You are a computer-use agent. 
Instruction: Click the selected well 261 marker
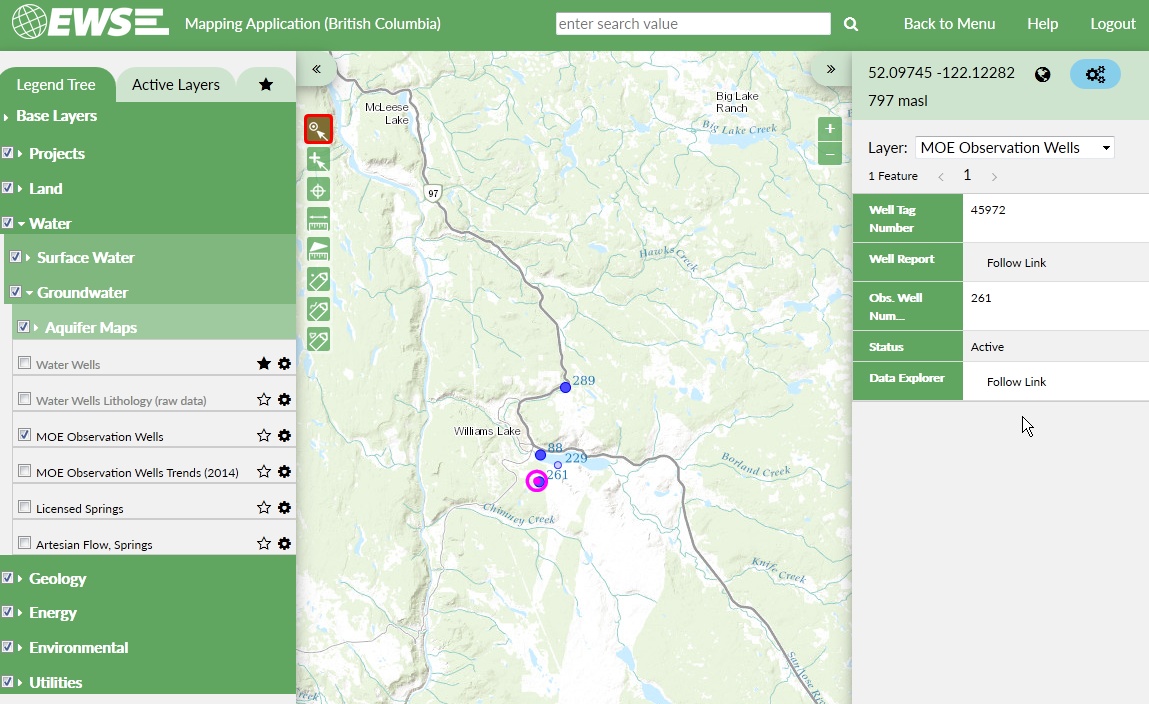point(537,481)
